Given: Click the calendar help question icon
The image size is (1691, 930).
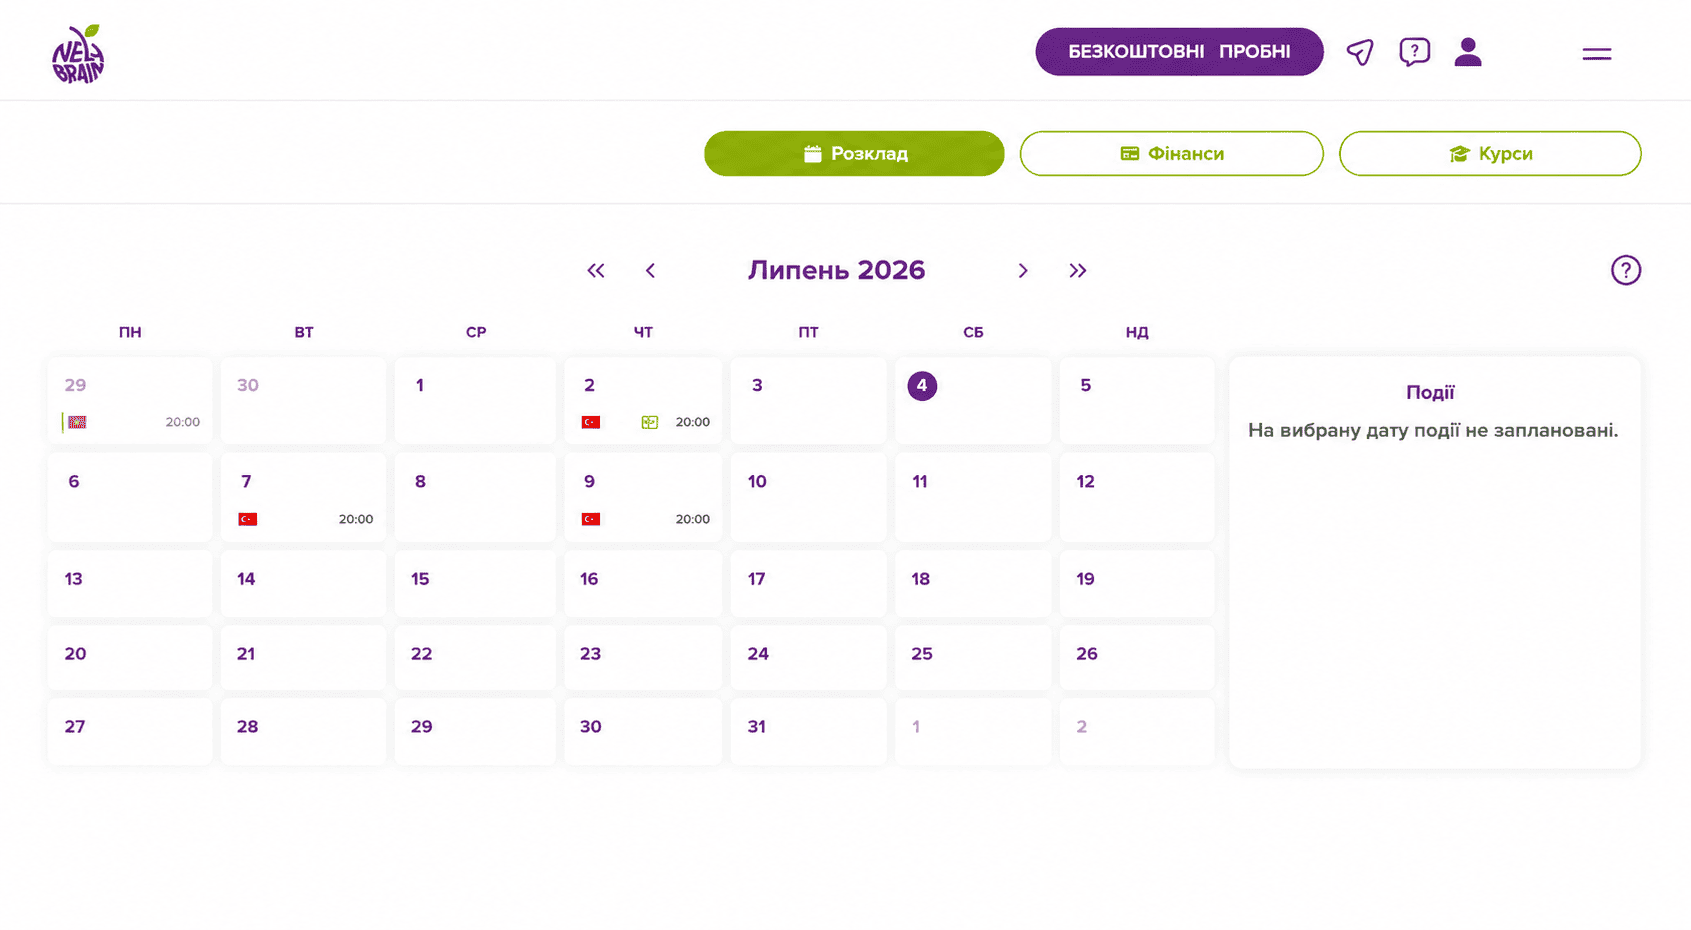Looking at the screenshot, I should click(1626, 270).
